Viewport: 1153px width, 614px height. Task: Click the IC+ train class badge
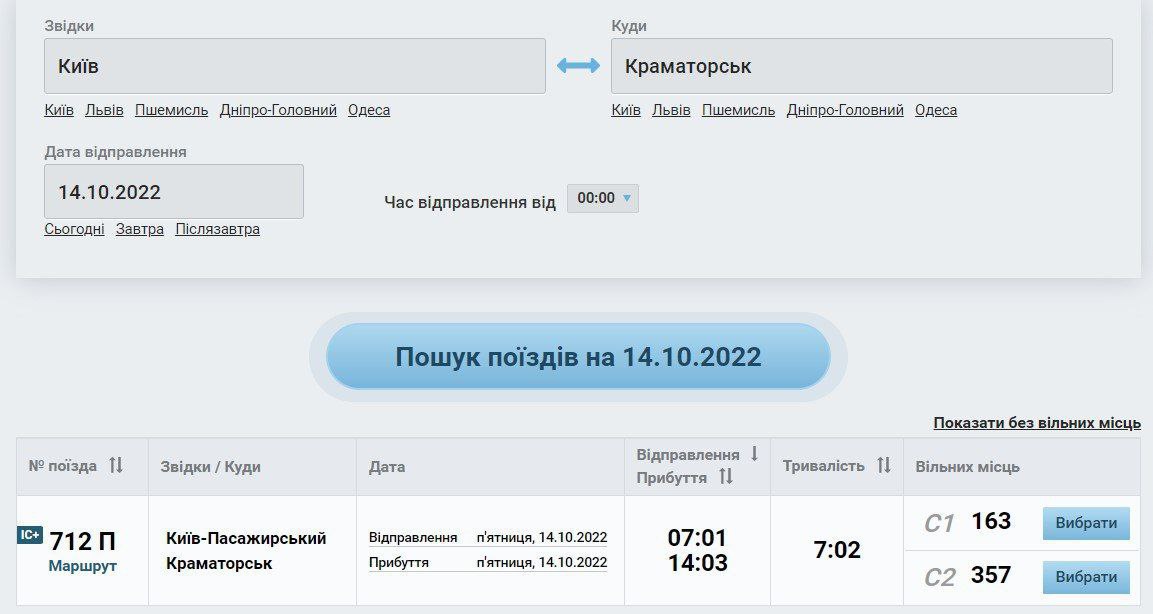coord(30,536)
